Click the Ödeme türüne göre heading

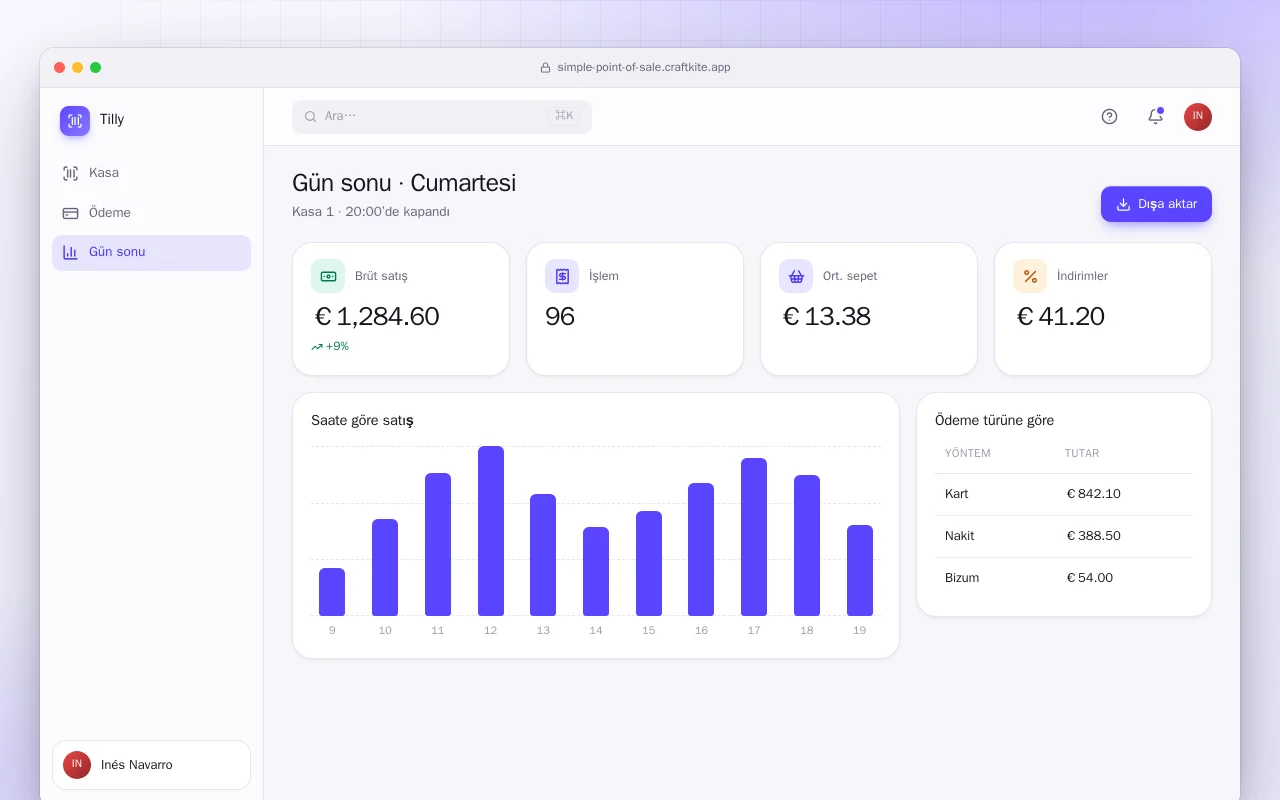click(x=994, y=420)
